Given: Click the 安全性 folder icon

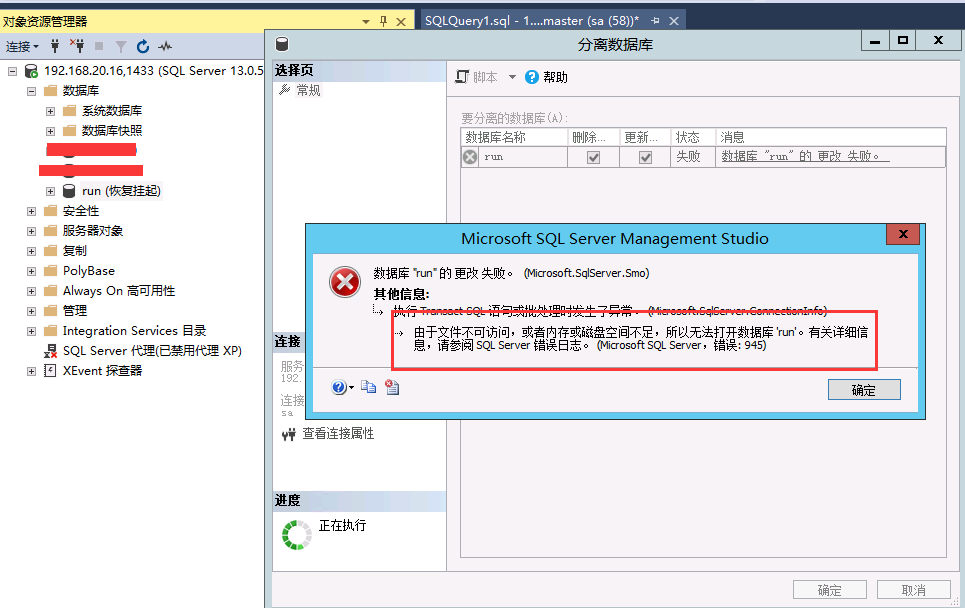Looking at the screenshot, I should 50,211.
